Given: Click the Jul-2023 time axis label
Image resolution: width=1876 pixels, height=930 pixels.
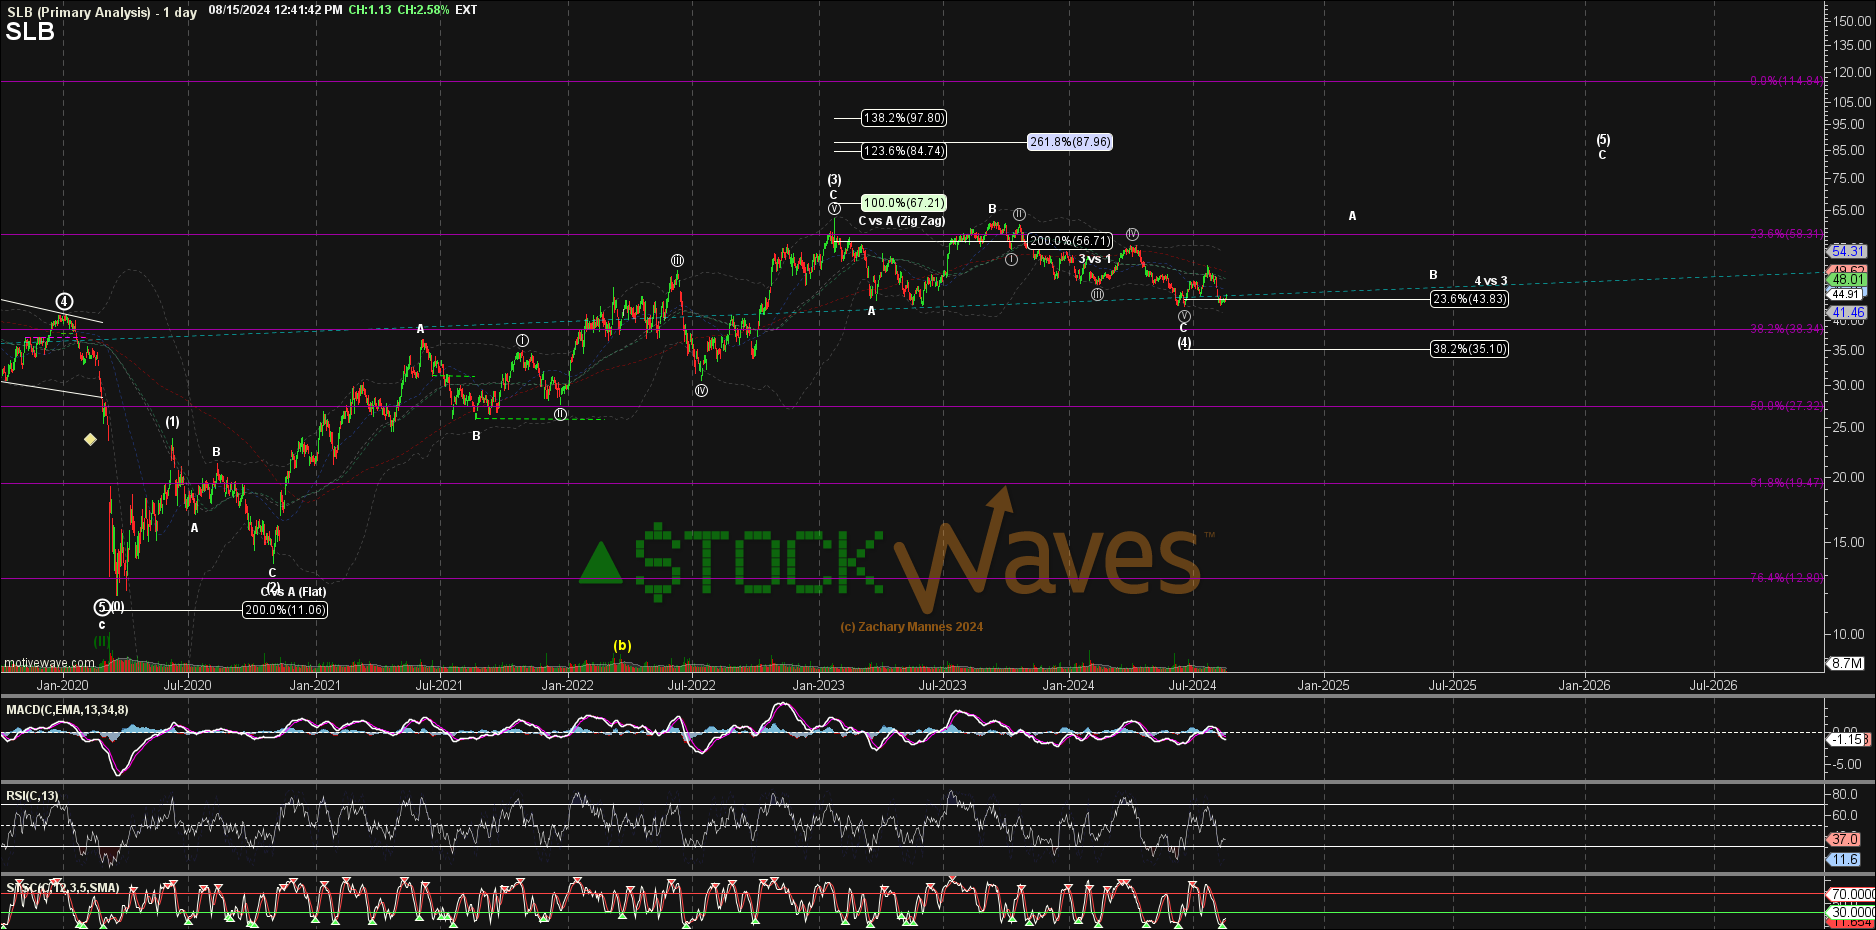Looking at the screenshot, I should [x=943, y=686].
